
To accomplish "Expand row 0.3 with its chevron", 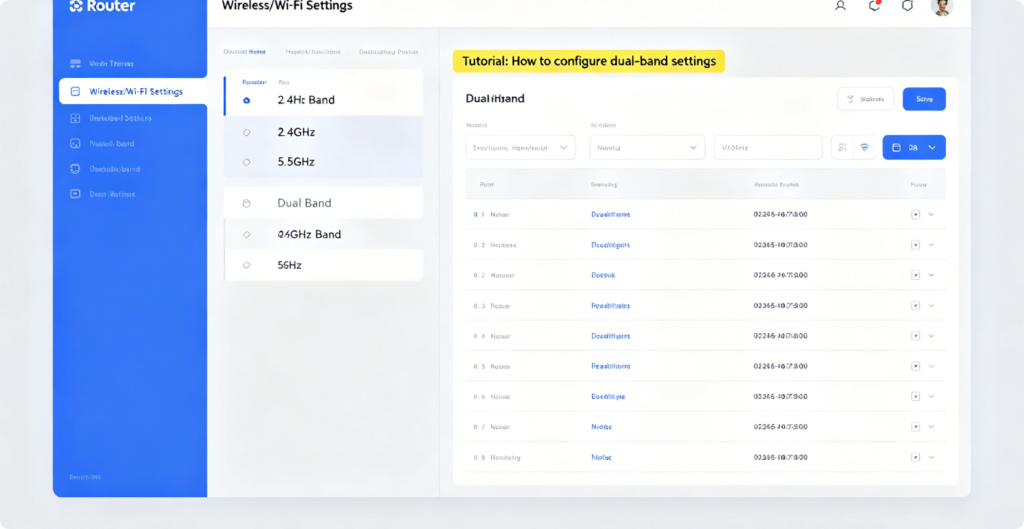I will pos(931,305).
